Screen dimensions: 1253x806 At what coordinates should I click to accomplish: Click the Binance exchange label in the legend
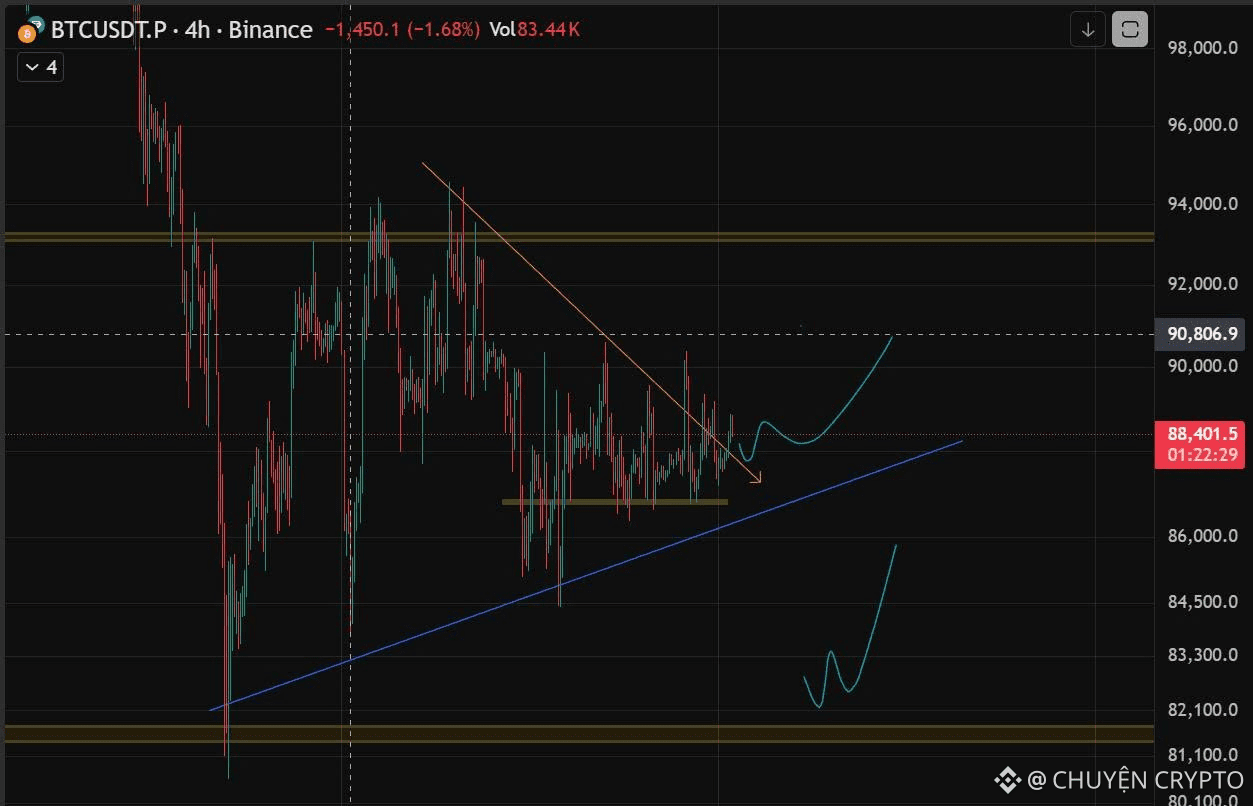(270, 30)
